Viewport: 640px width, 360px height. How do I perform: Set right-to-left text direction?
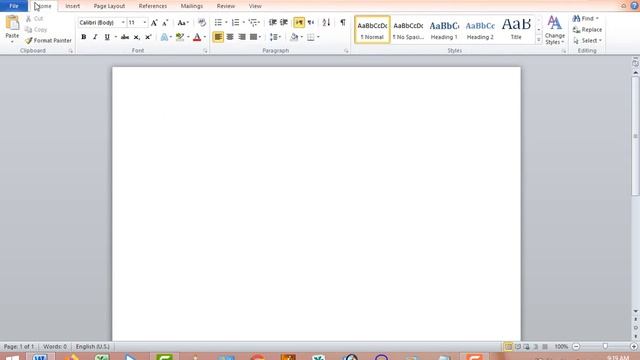(311, 22)
